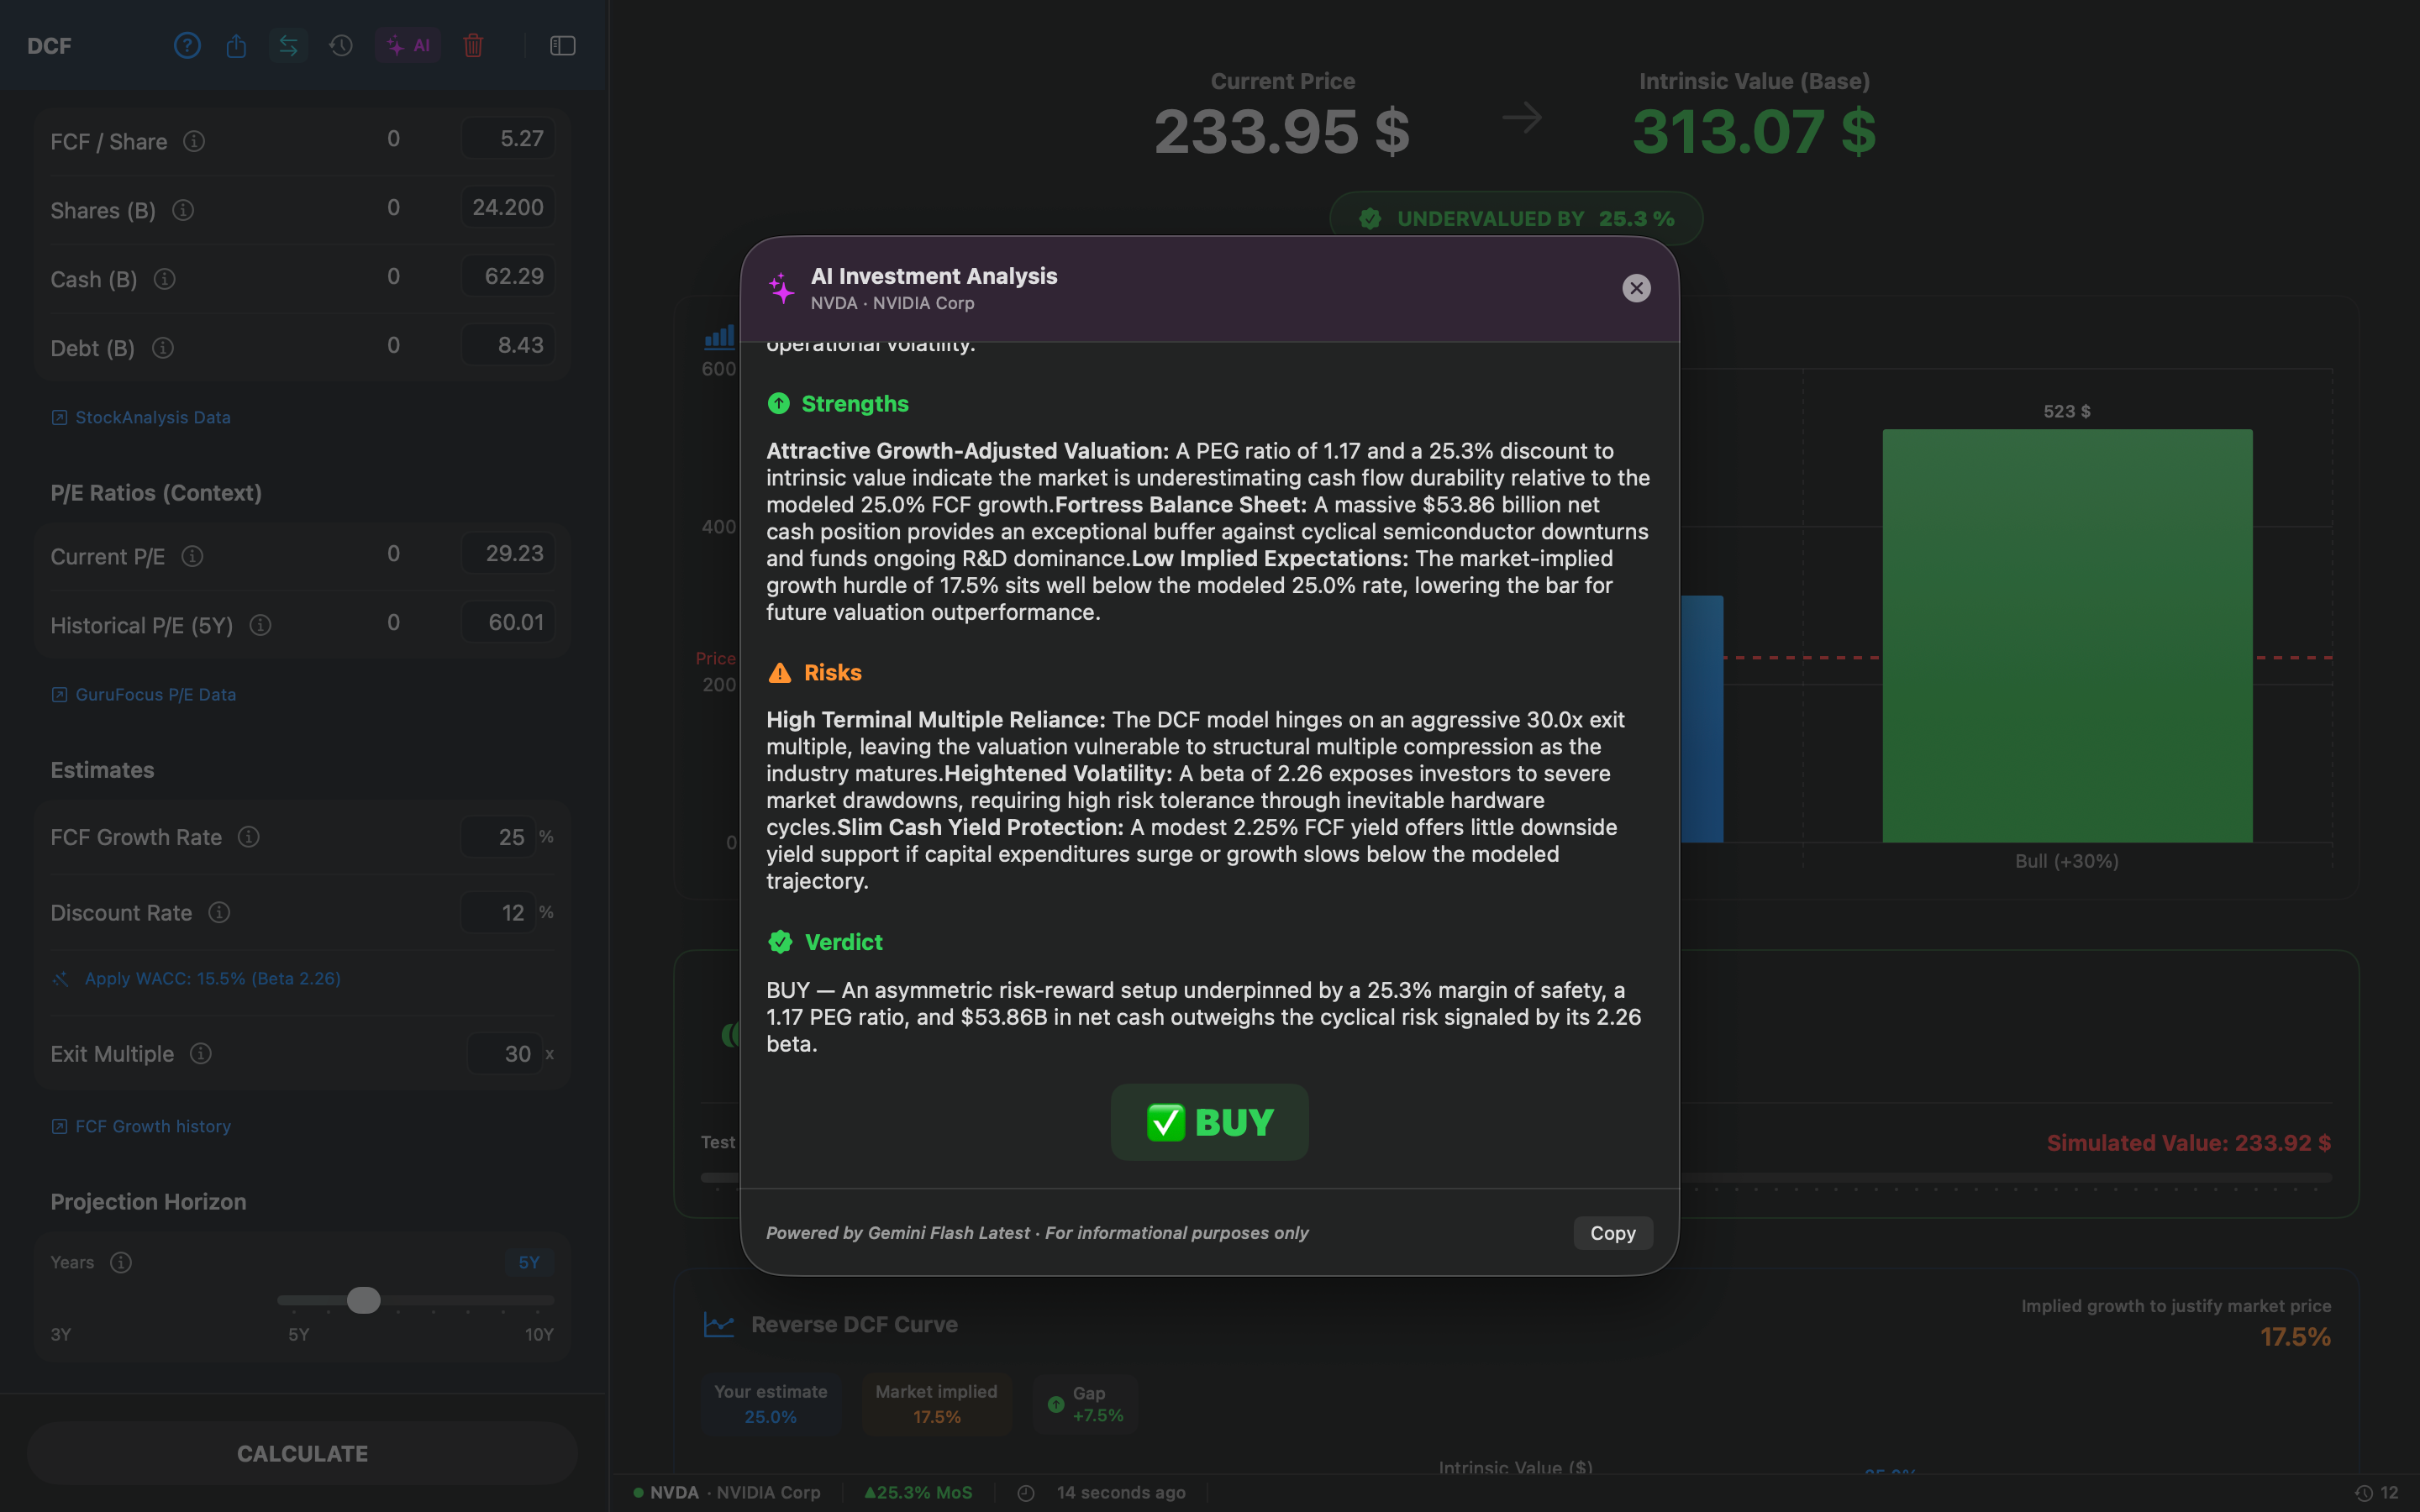The image size is (2420, 1512).
Task: Open the help question mark icon
Action: click(x=187, y=45)
